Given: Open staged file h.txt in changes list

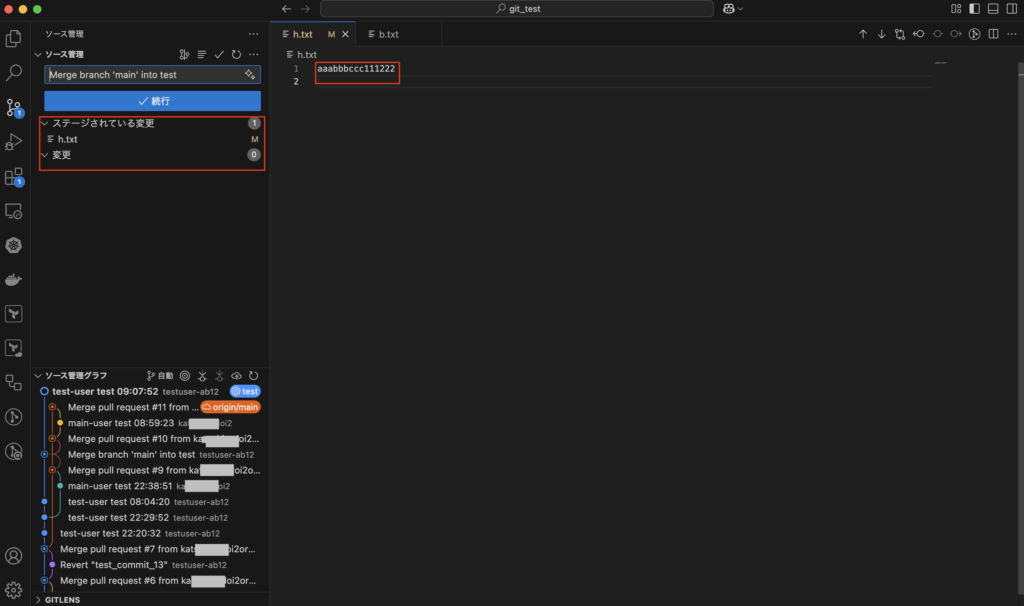Looking at the screenshot, I should click(152, 139).
